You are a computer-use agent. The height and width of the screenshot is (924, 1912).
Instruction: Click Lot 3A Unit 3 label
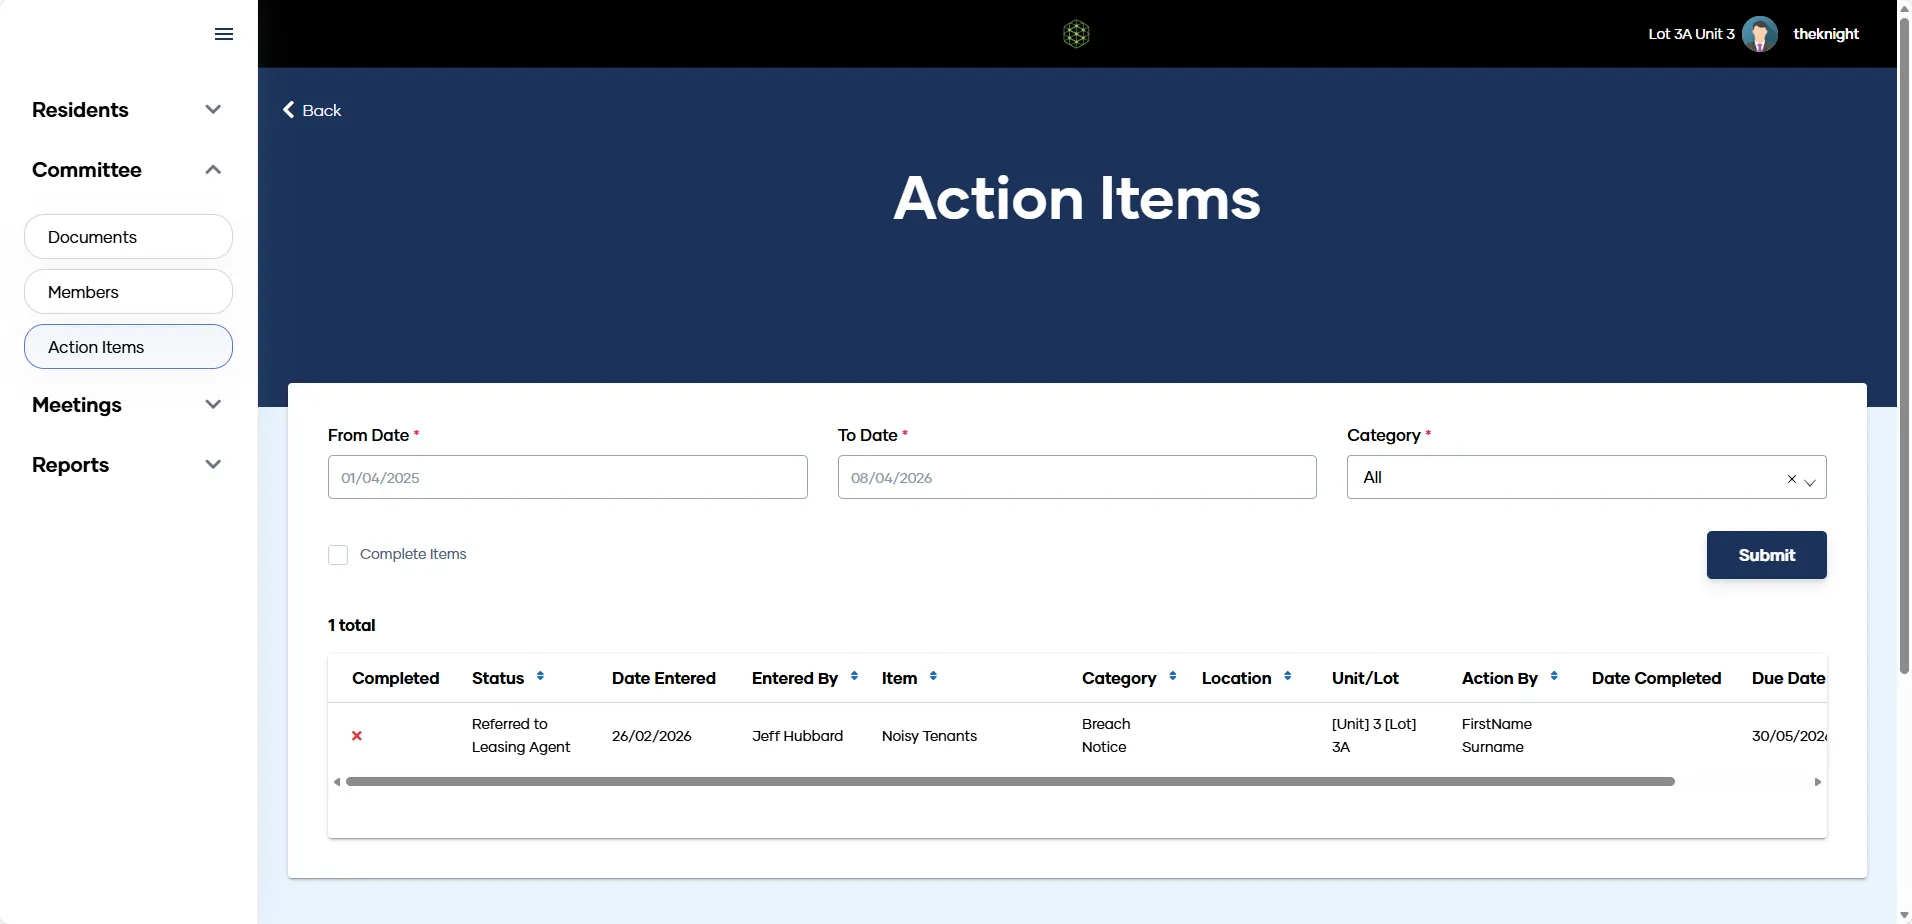(1691, 34)
